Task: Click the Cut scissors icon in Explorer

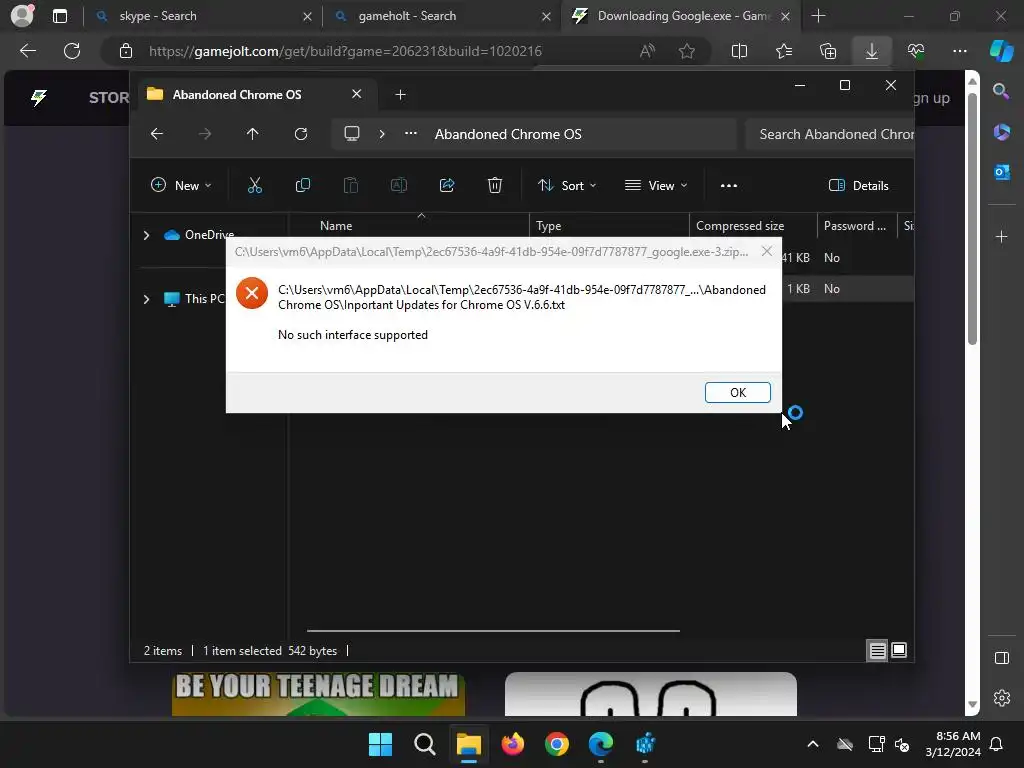Action: [255, 185]
